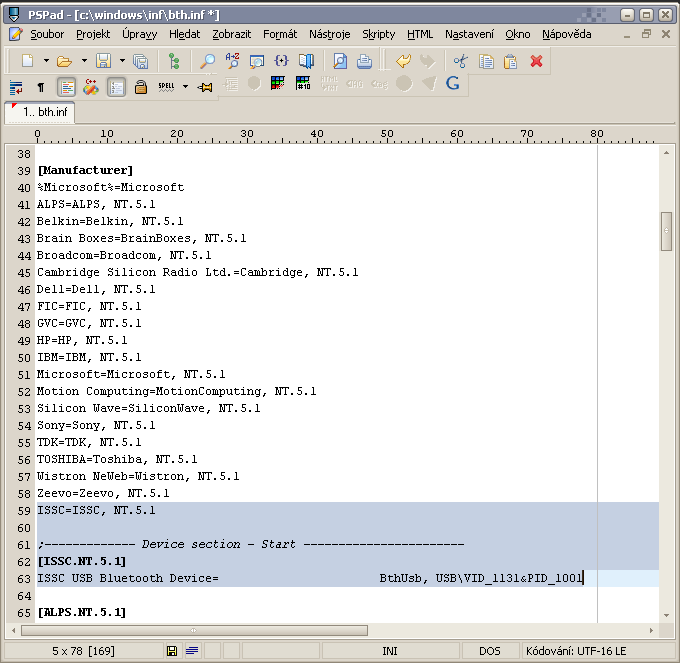
Task: Open the Úpravy menu
Action: (139, 34)
